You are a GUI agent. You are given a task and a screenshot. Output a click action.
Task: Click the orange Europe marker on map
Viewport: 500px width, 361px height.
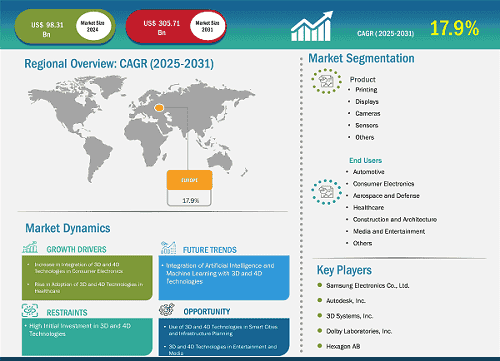(x=159, y=108)
